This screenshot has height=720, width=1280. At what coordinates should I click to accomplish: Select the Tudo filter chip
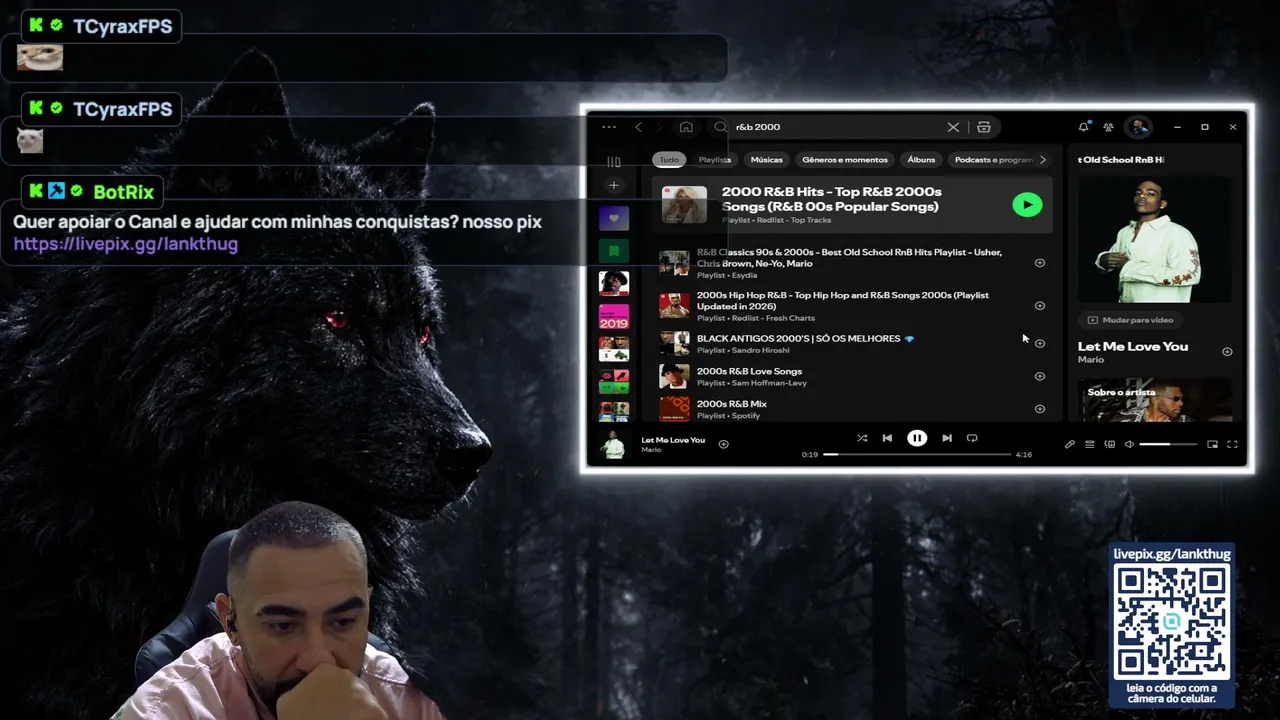pyautogui.click(x=669, y=160)
